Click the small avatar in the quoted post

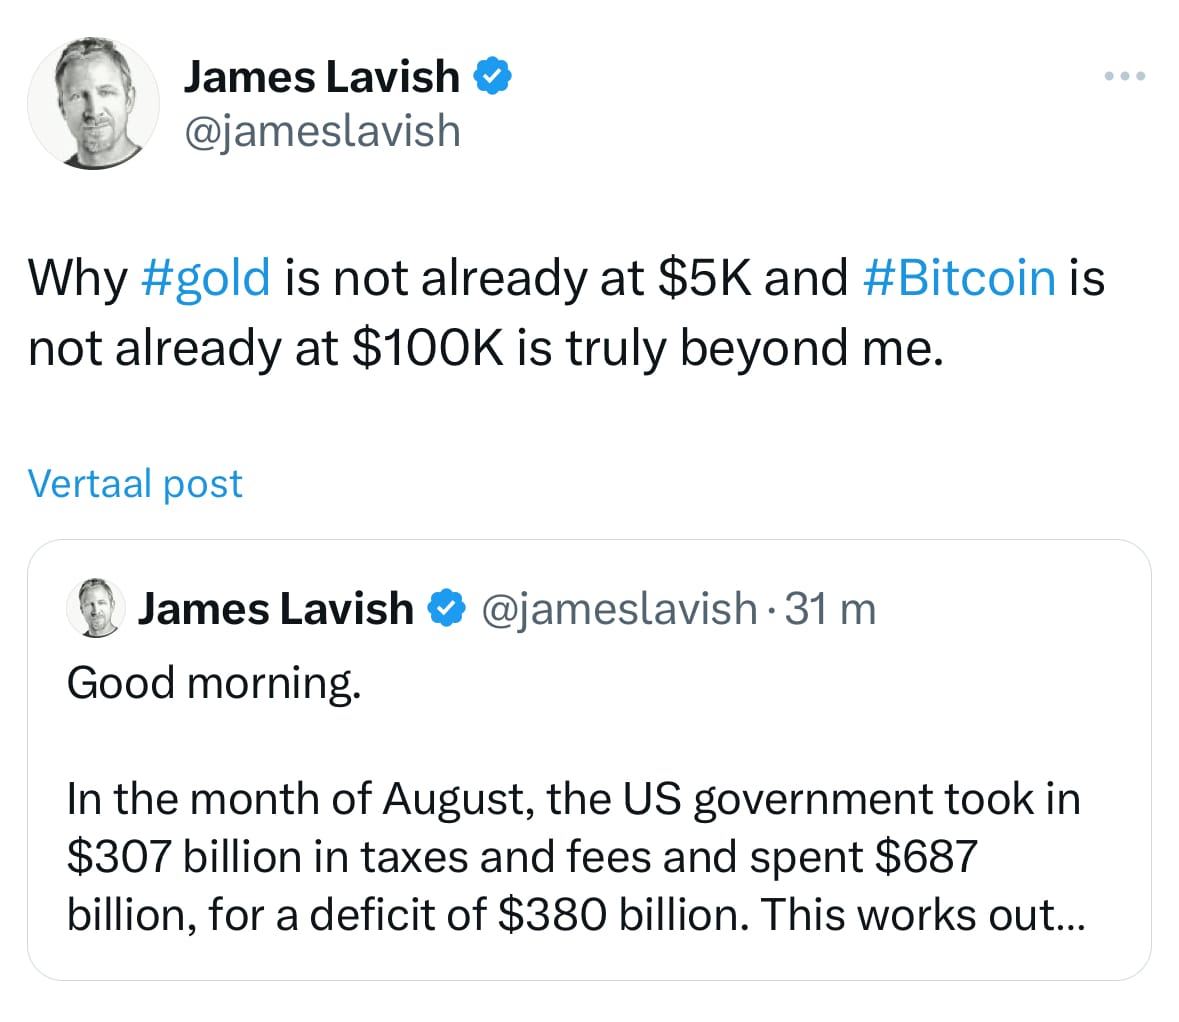(x=93, y=607)
